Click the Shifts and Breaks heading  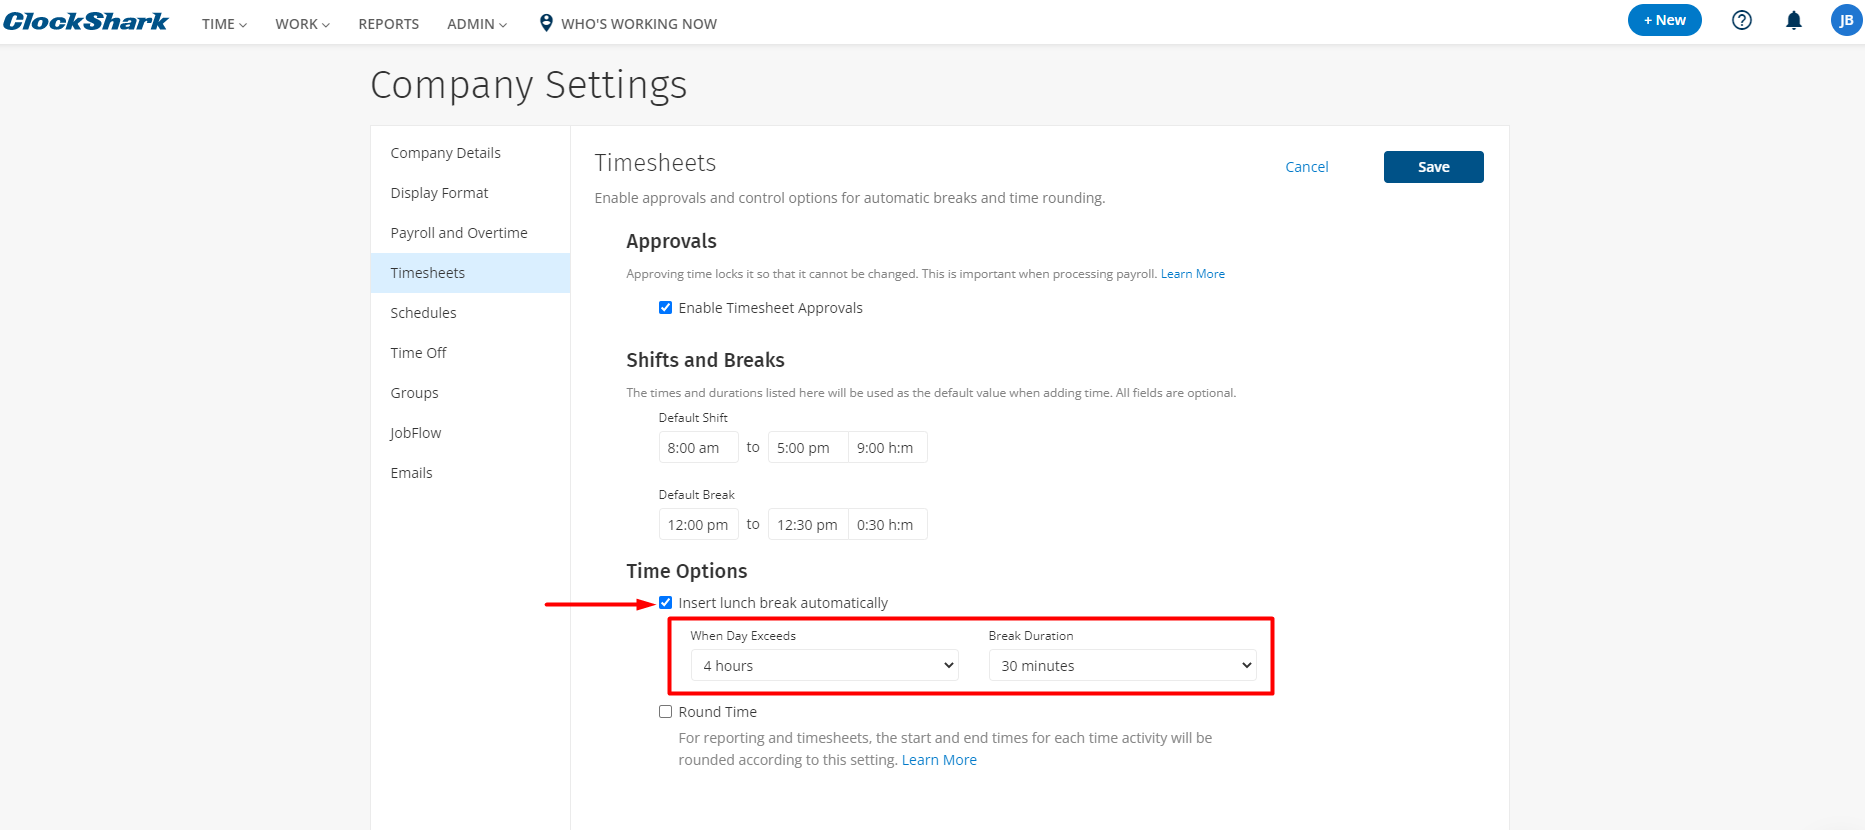[706, 360]
